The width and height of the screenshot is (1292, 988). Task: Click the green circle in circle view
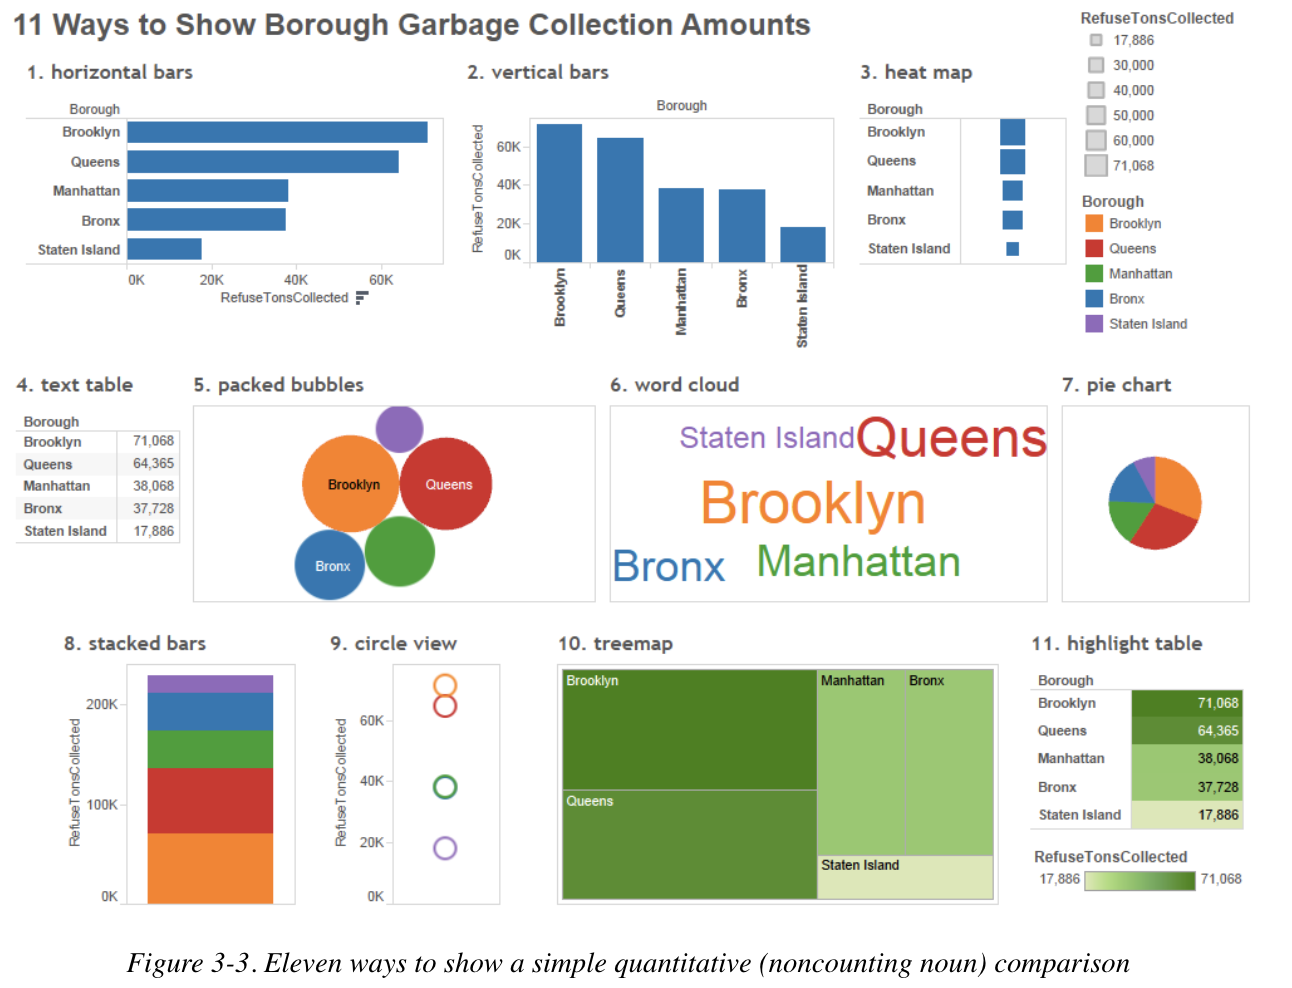click(447, 786)
